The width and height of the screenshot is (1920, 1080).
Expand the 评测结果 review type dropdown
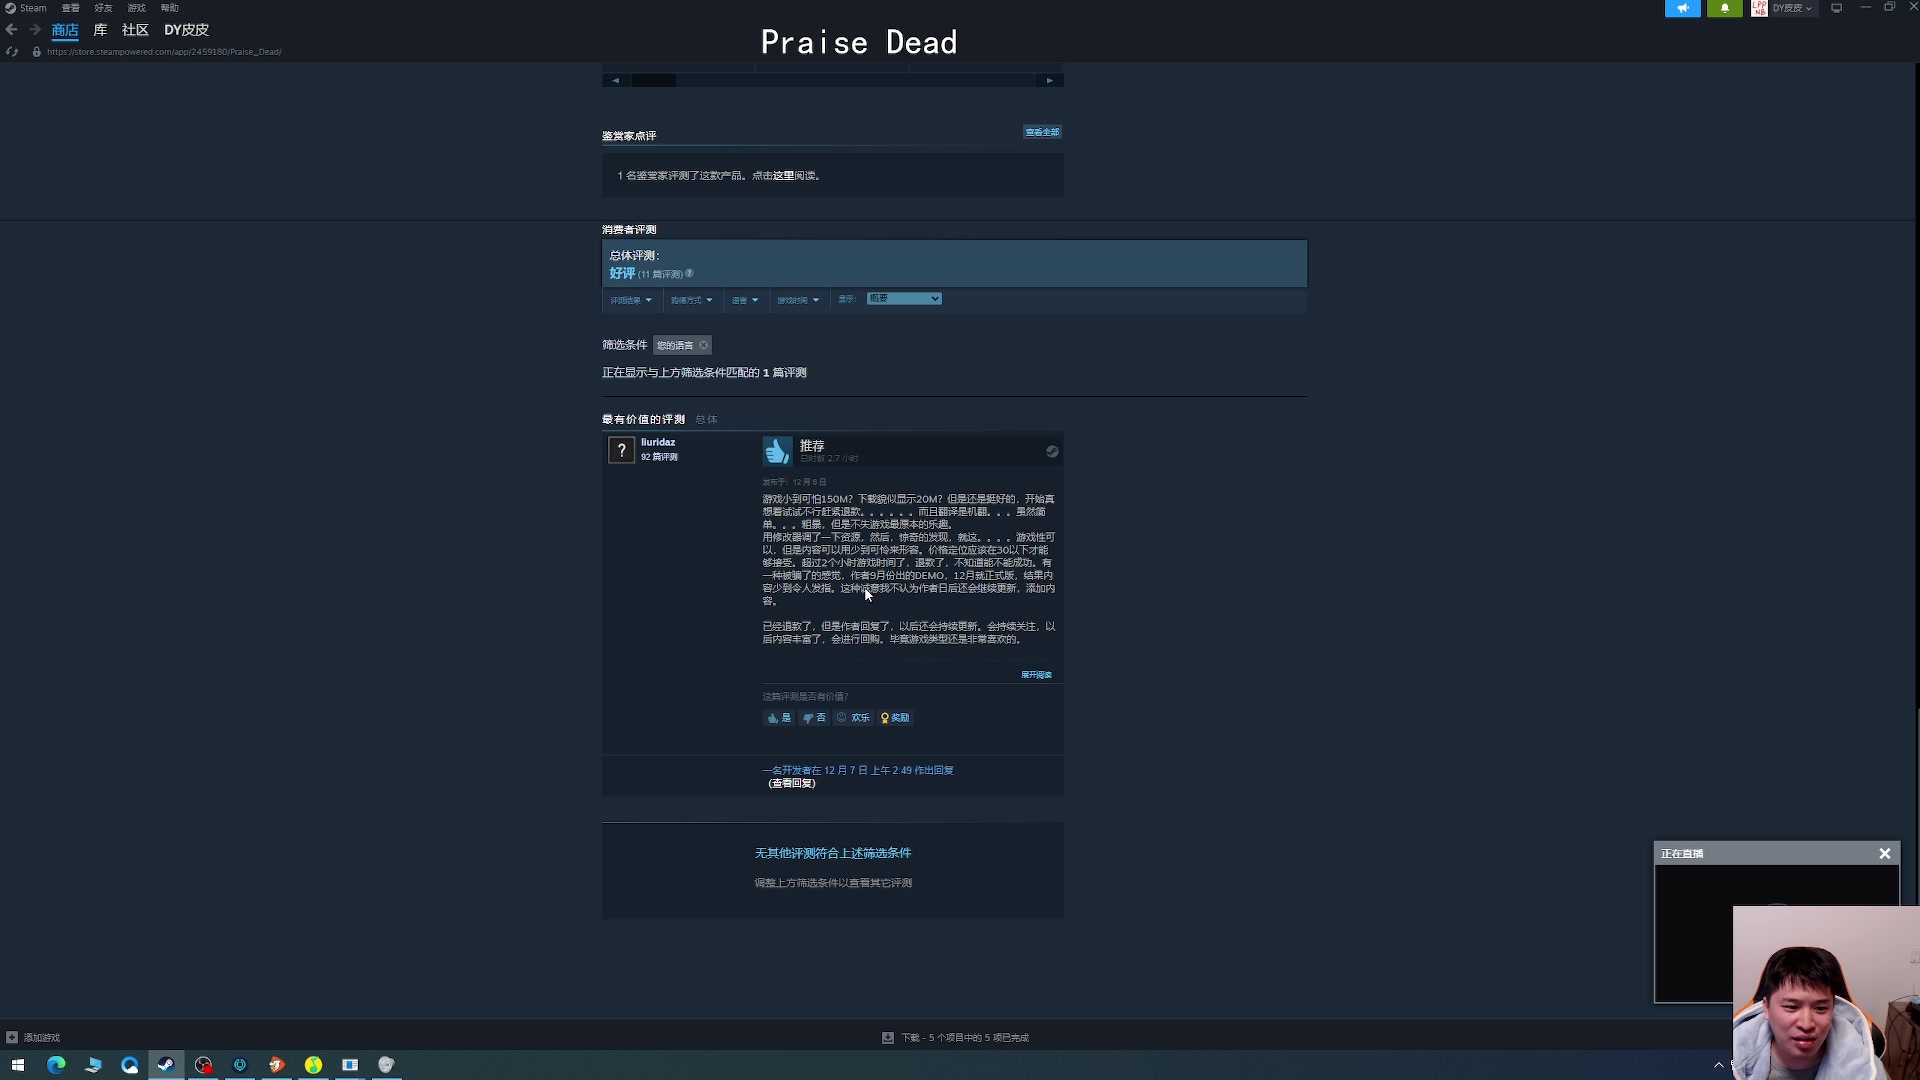click(x=631, y=300)
